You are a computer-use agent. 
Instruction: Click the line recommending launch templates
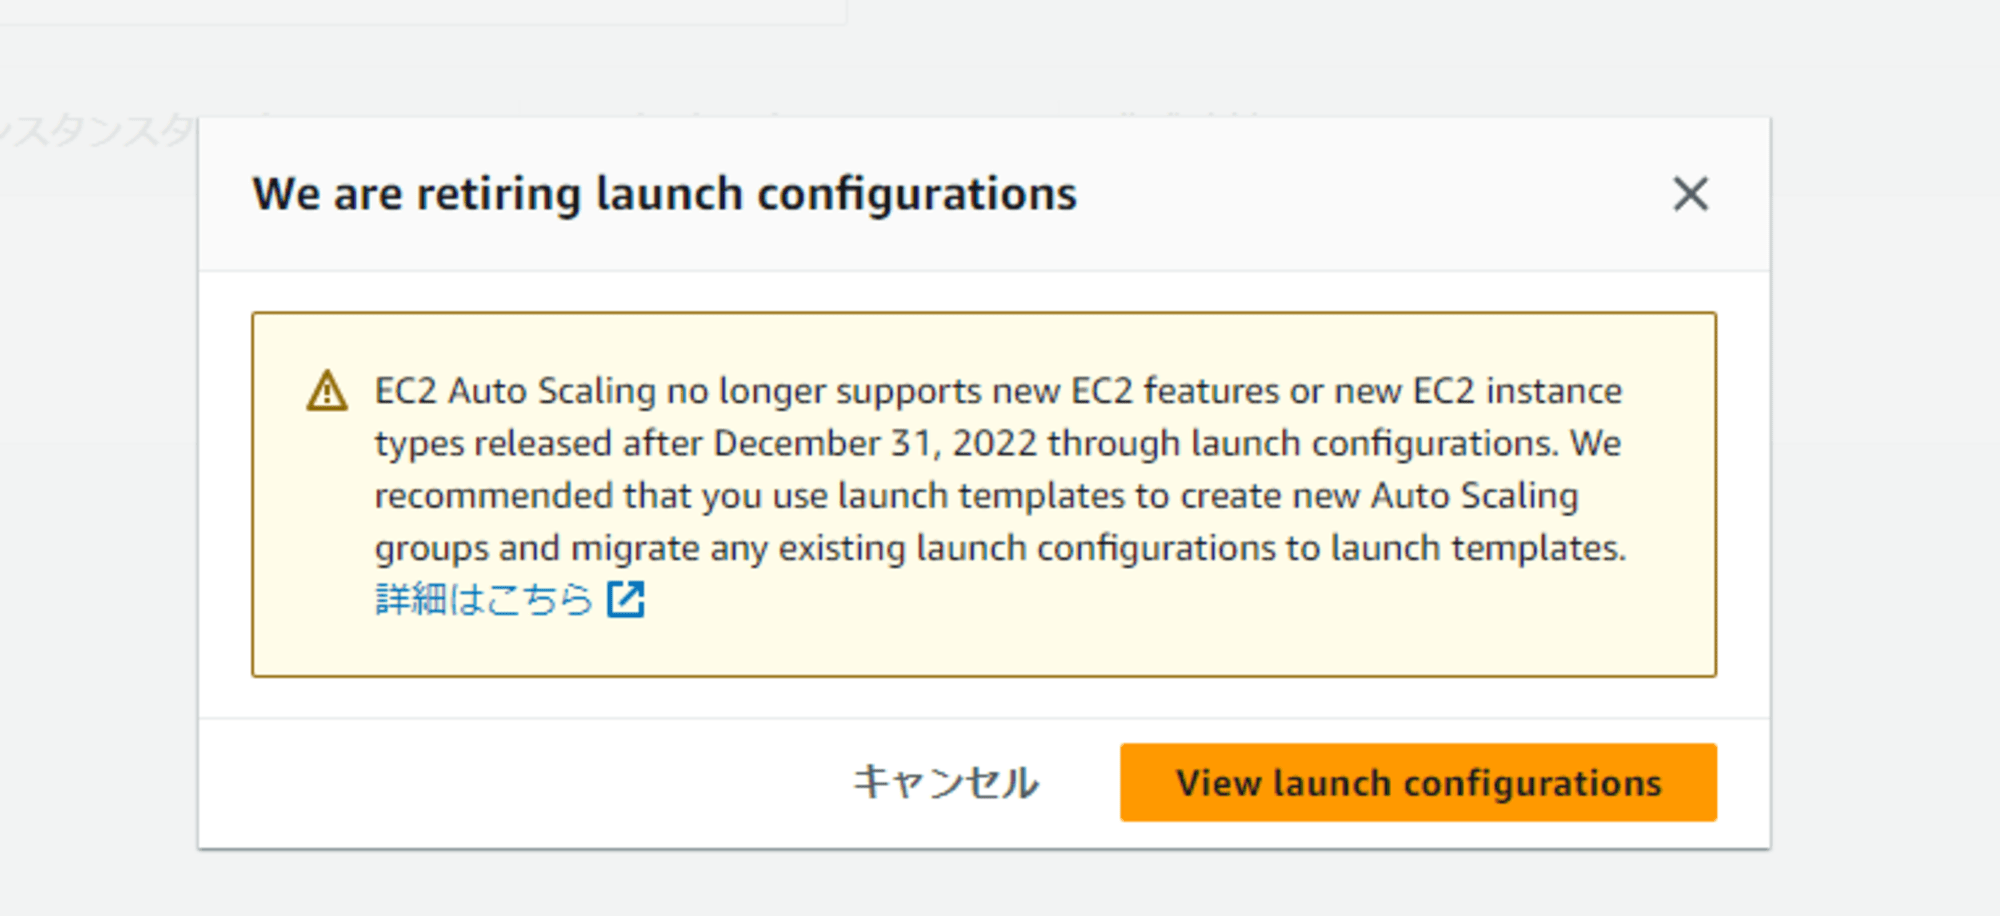coord(977,496)
